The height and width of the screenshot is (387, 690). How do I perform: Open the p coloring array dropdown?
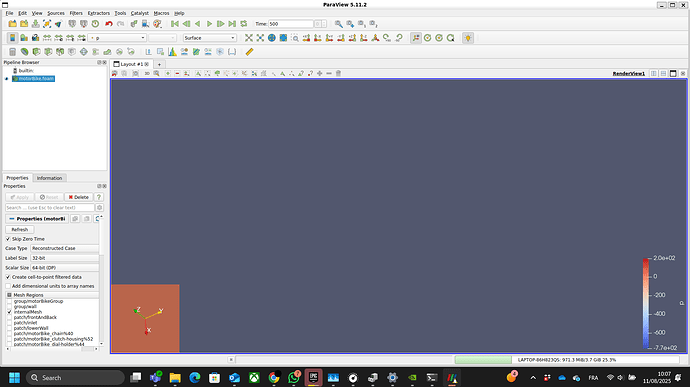pyautogui.click(x=117, y=38)
